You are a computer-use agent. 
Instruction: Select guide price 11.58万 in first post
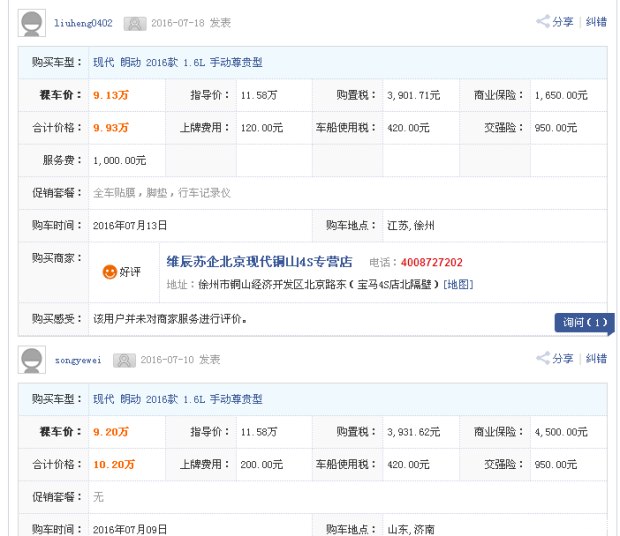tap(259, 95)
